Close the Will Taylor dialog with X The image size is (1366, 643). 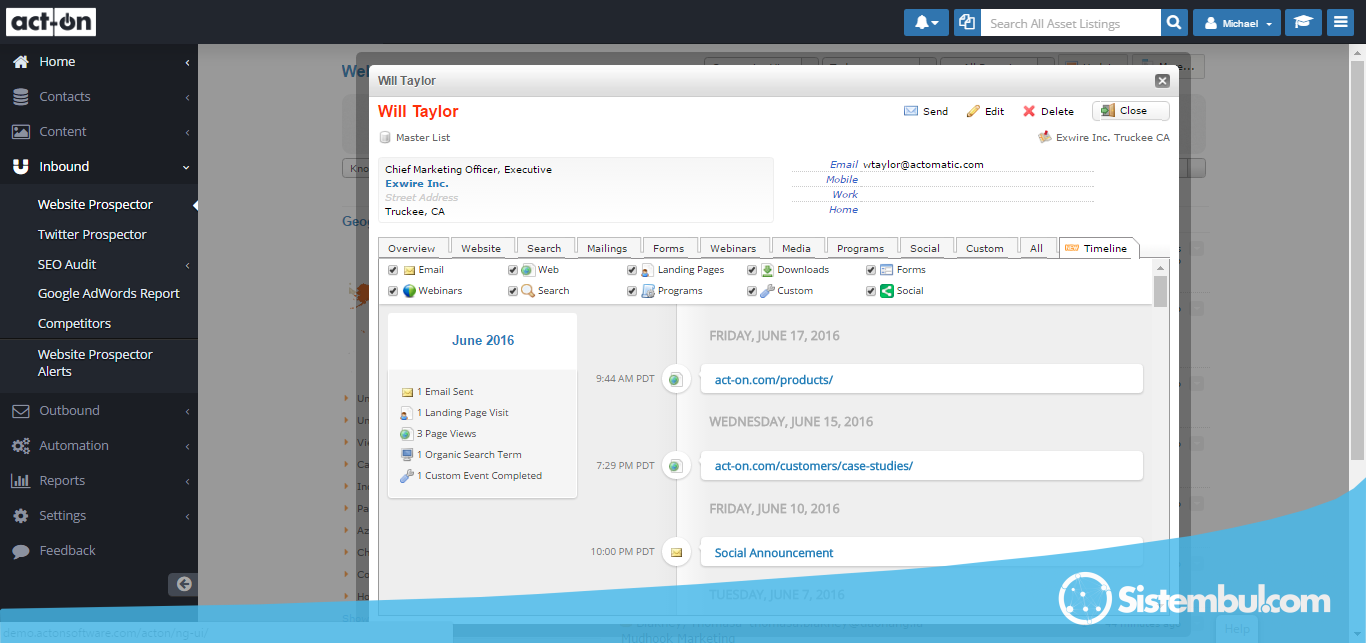[1162, 81]
